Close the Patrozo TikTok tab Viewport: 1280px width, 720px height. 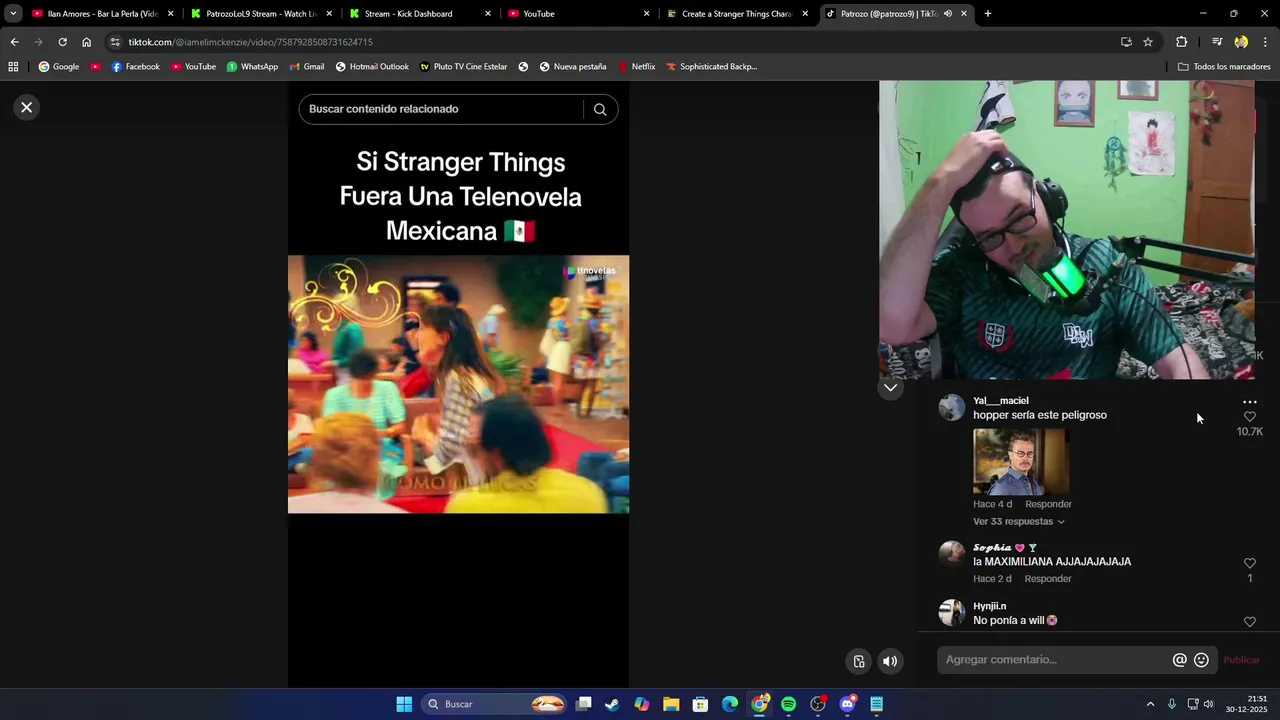point(964,14)
